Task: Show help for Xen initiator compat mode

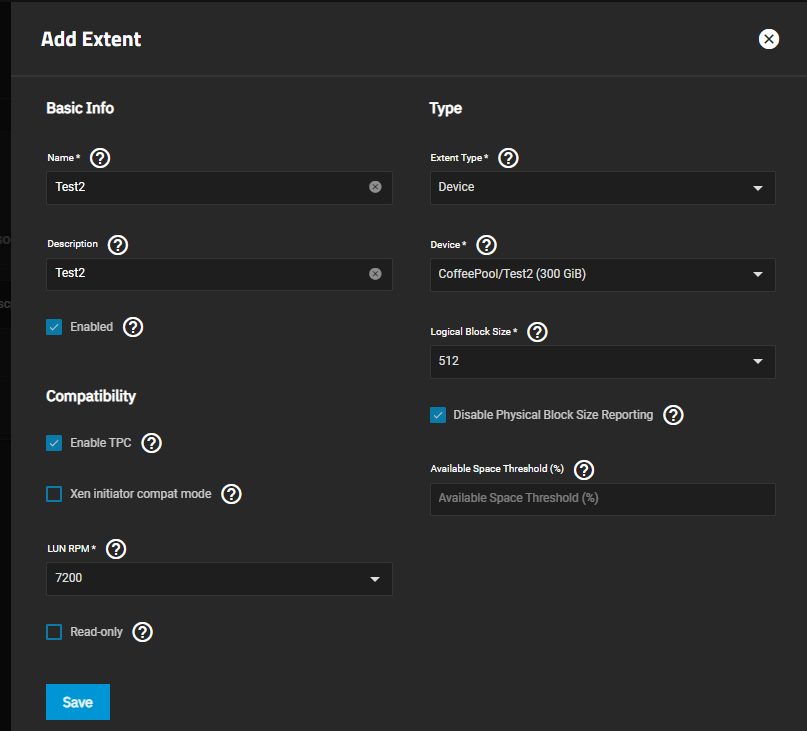Action: point(231,494)
